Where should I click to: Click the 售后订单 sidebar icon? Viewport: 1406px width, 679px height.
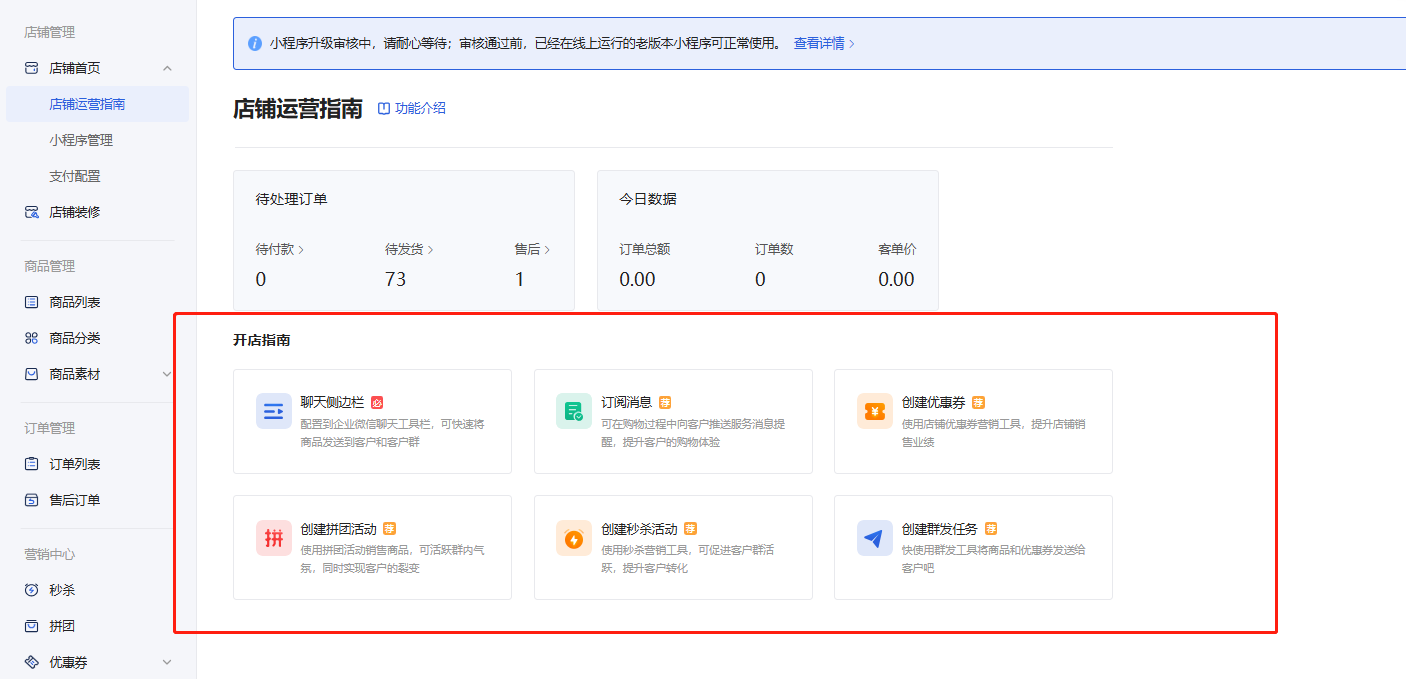pyautogui.click(x=31, y=500)
